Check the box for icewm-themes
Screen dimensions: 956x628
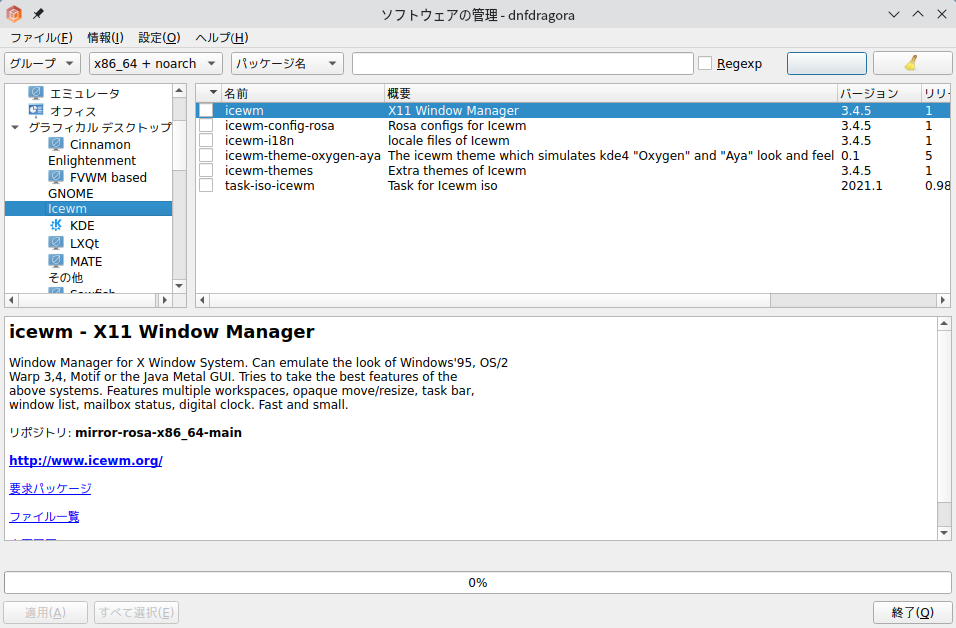[206, 171]
